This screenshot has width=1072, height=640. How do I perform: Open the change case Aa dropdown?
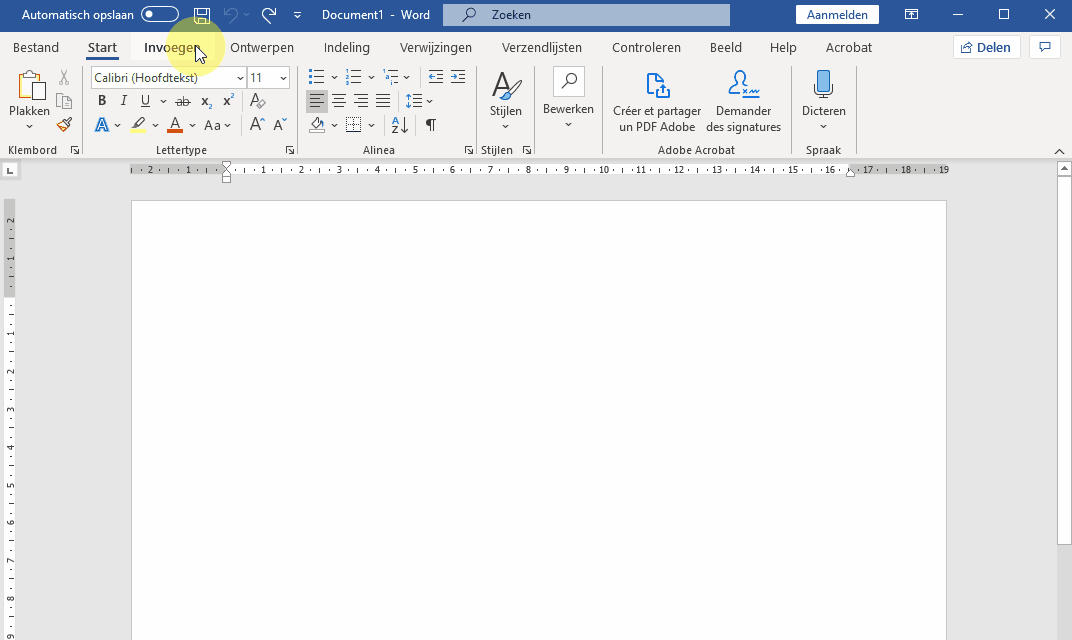click(x=217, y=125)
